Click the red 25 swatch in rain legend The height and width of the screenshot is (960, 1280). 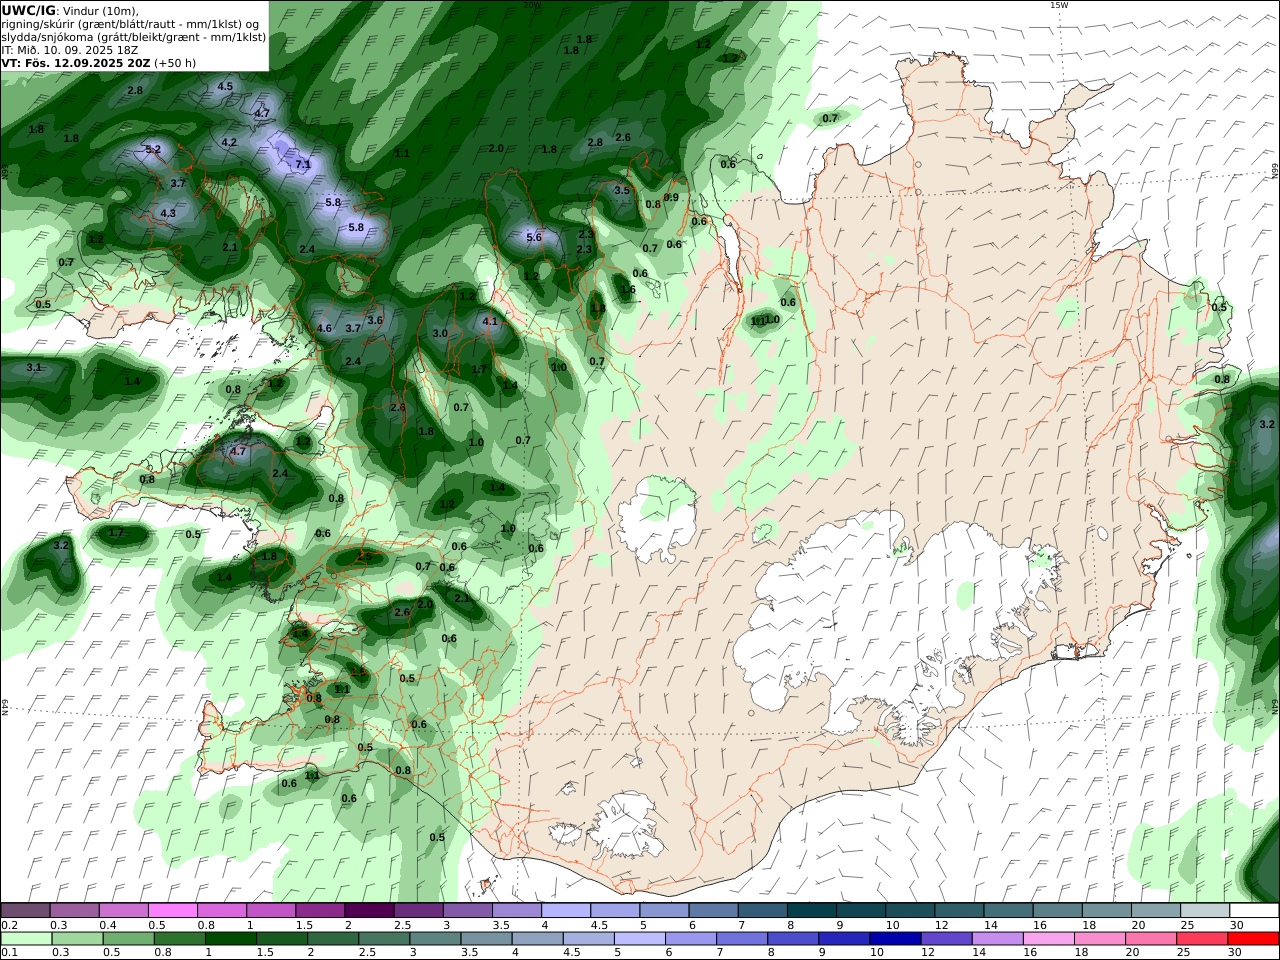click(x=1201, y=938)
